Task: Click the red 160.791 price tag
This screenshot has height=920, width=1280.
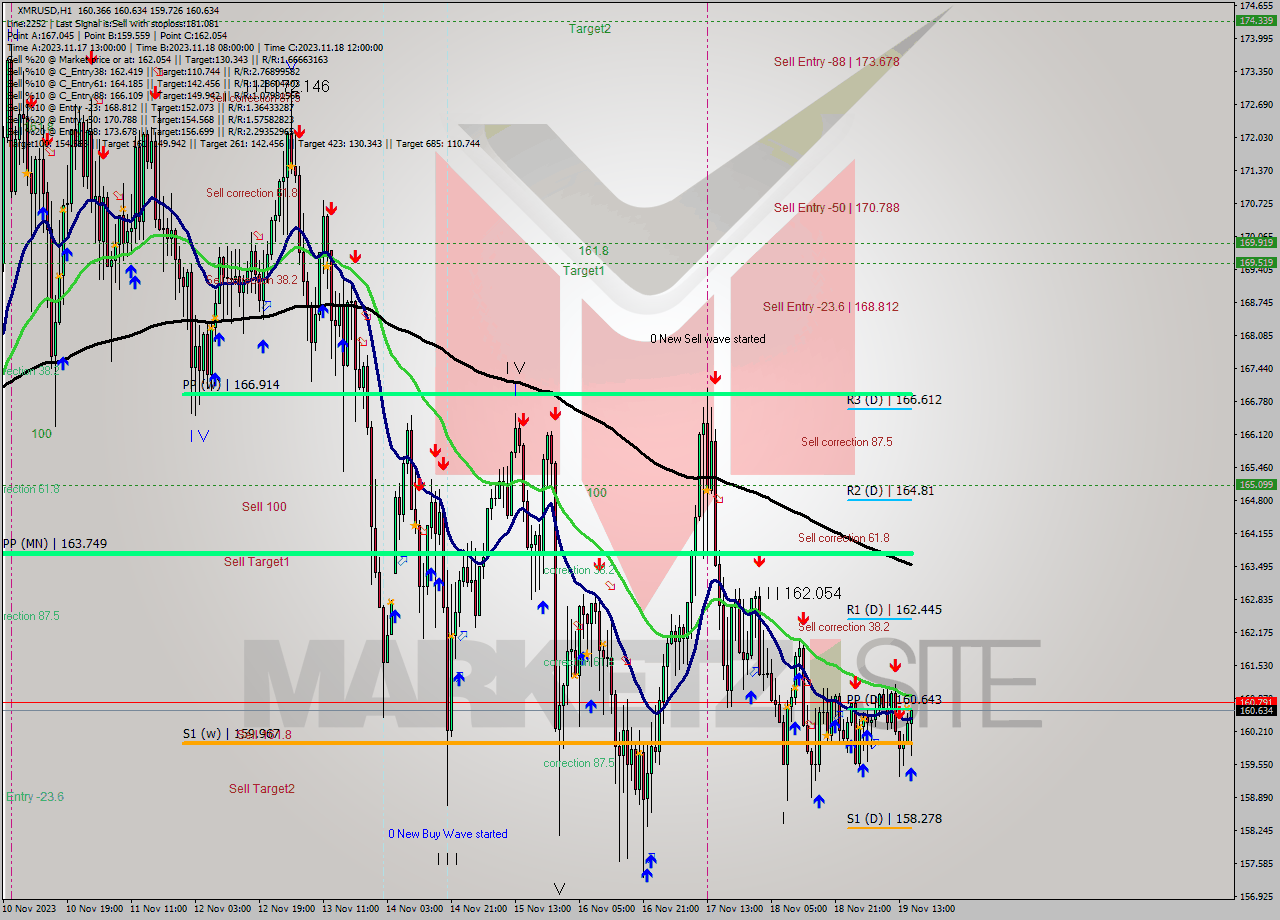Action: pyautogui.click(x=1256, y=701)
